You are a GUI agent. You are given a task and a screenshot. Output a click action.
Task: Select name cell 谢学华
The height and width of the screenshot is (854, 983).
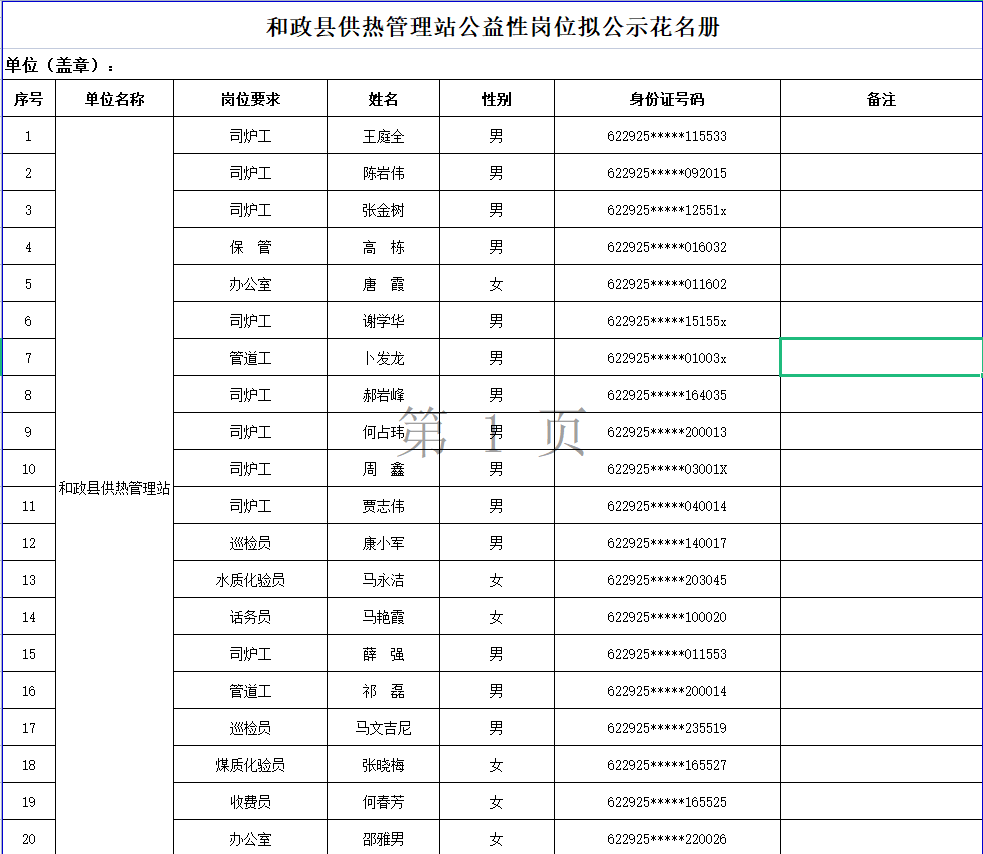(x=383, y=320)
